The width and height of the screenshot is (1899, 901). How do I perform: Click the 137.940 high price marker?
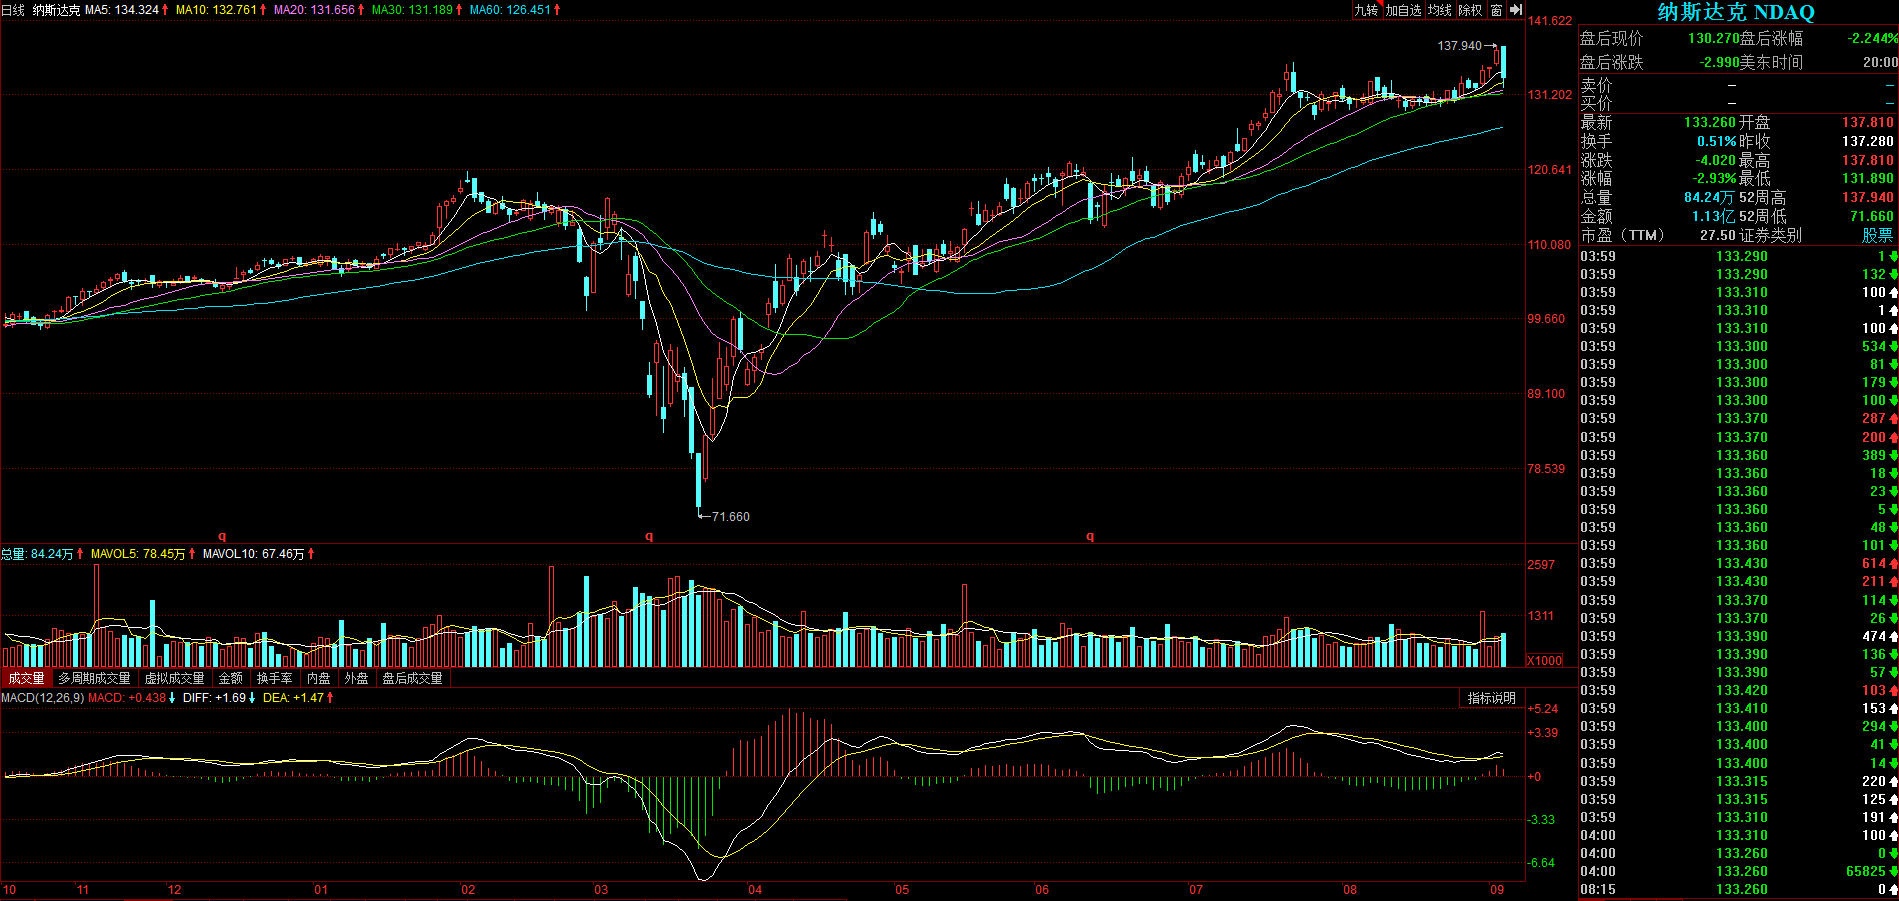coord(1459,46)
